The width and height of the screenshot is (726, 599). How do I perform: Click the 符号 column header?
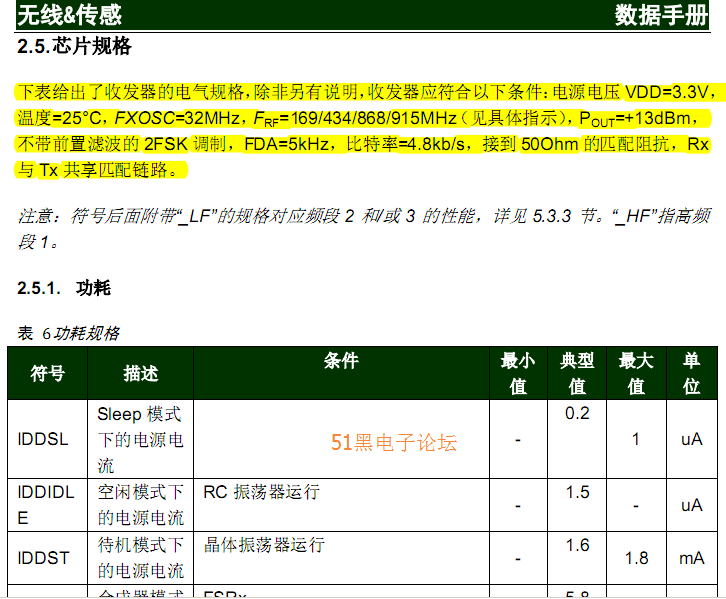[x=47, y=373]
